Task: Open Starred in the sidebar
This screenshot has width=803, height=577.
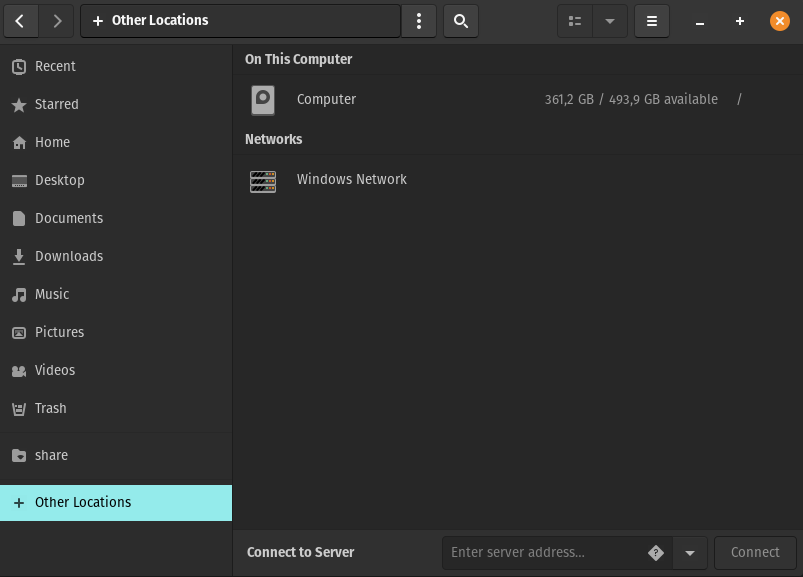Action: coord(57,104)
